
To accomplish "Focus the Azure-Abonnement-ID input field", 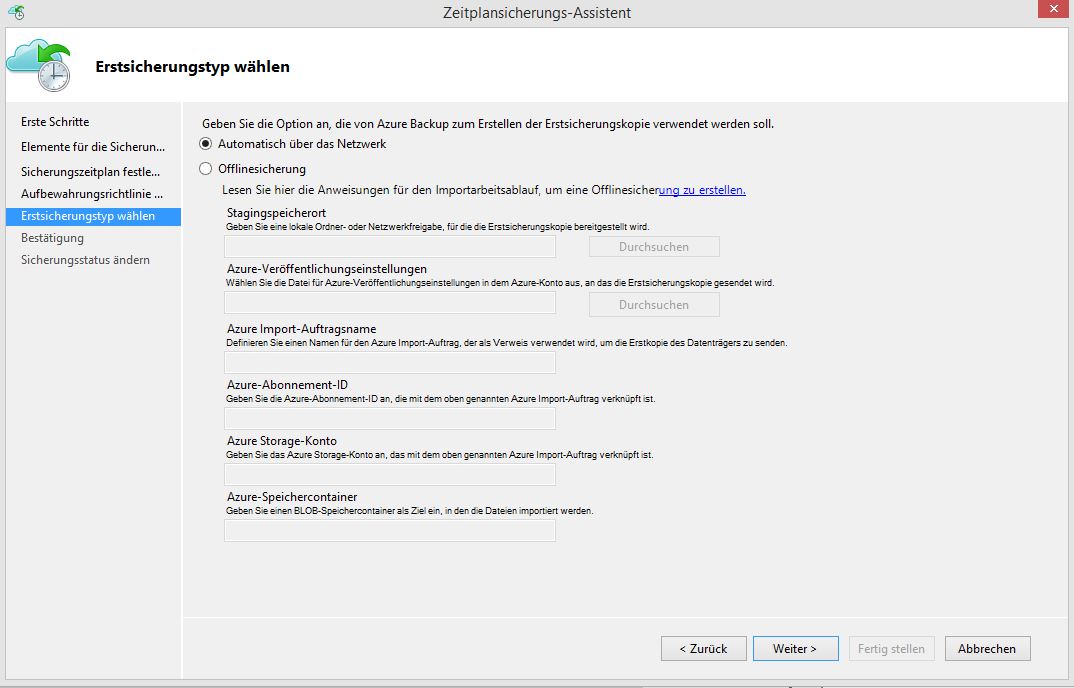I will (x=390, y=418).
